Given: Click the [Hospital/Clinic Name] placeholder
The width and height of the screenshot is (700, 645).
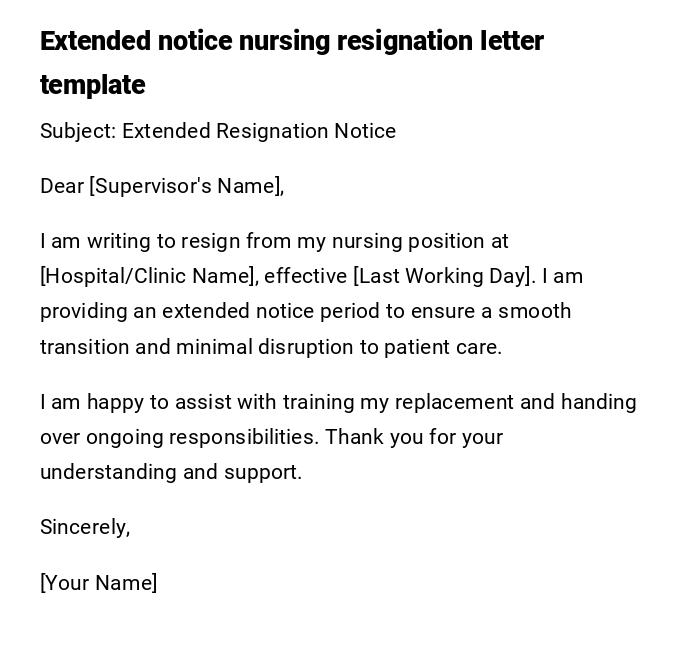Looking at the screenshot, I should coord(149,276).
